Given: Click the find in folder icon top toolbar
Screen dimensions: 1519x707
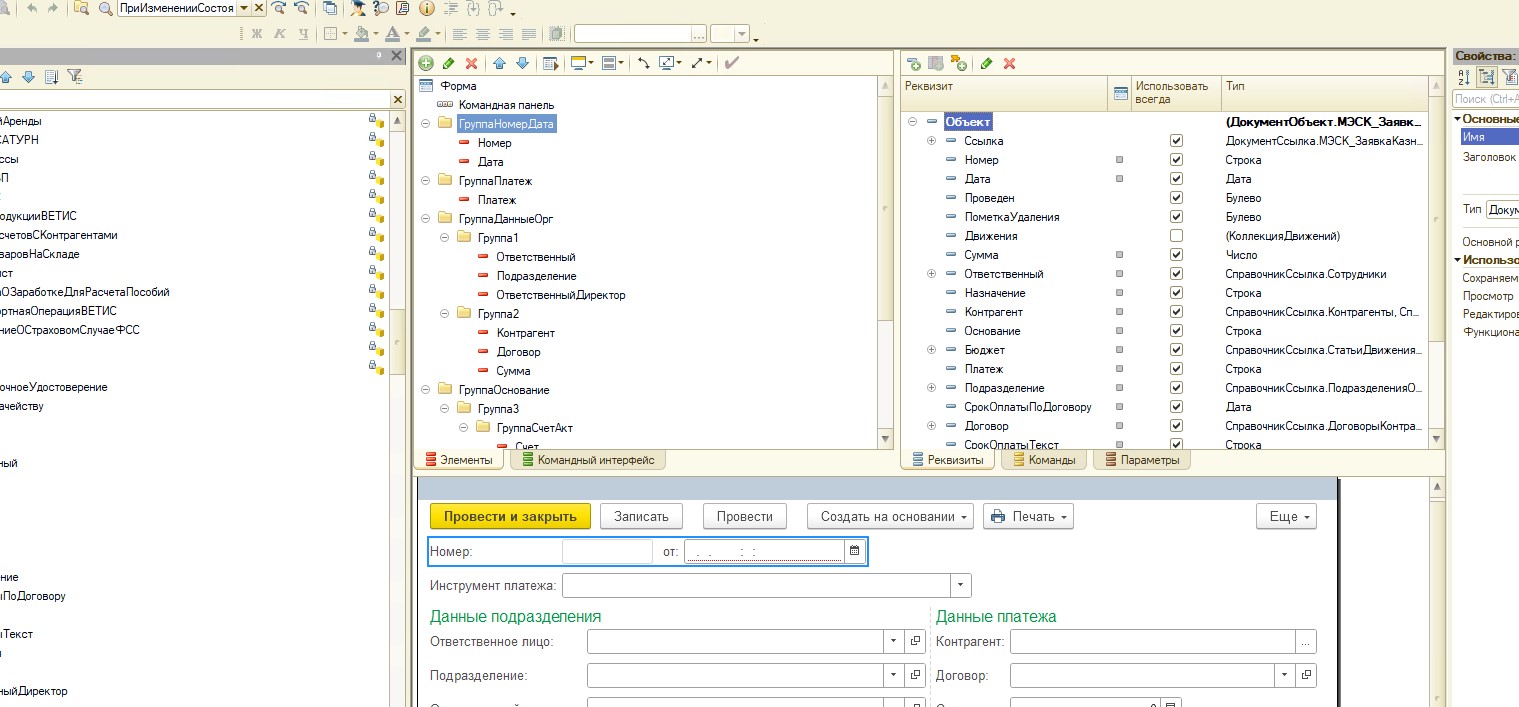Looking at the screenshot, I should point(81,8).
